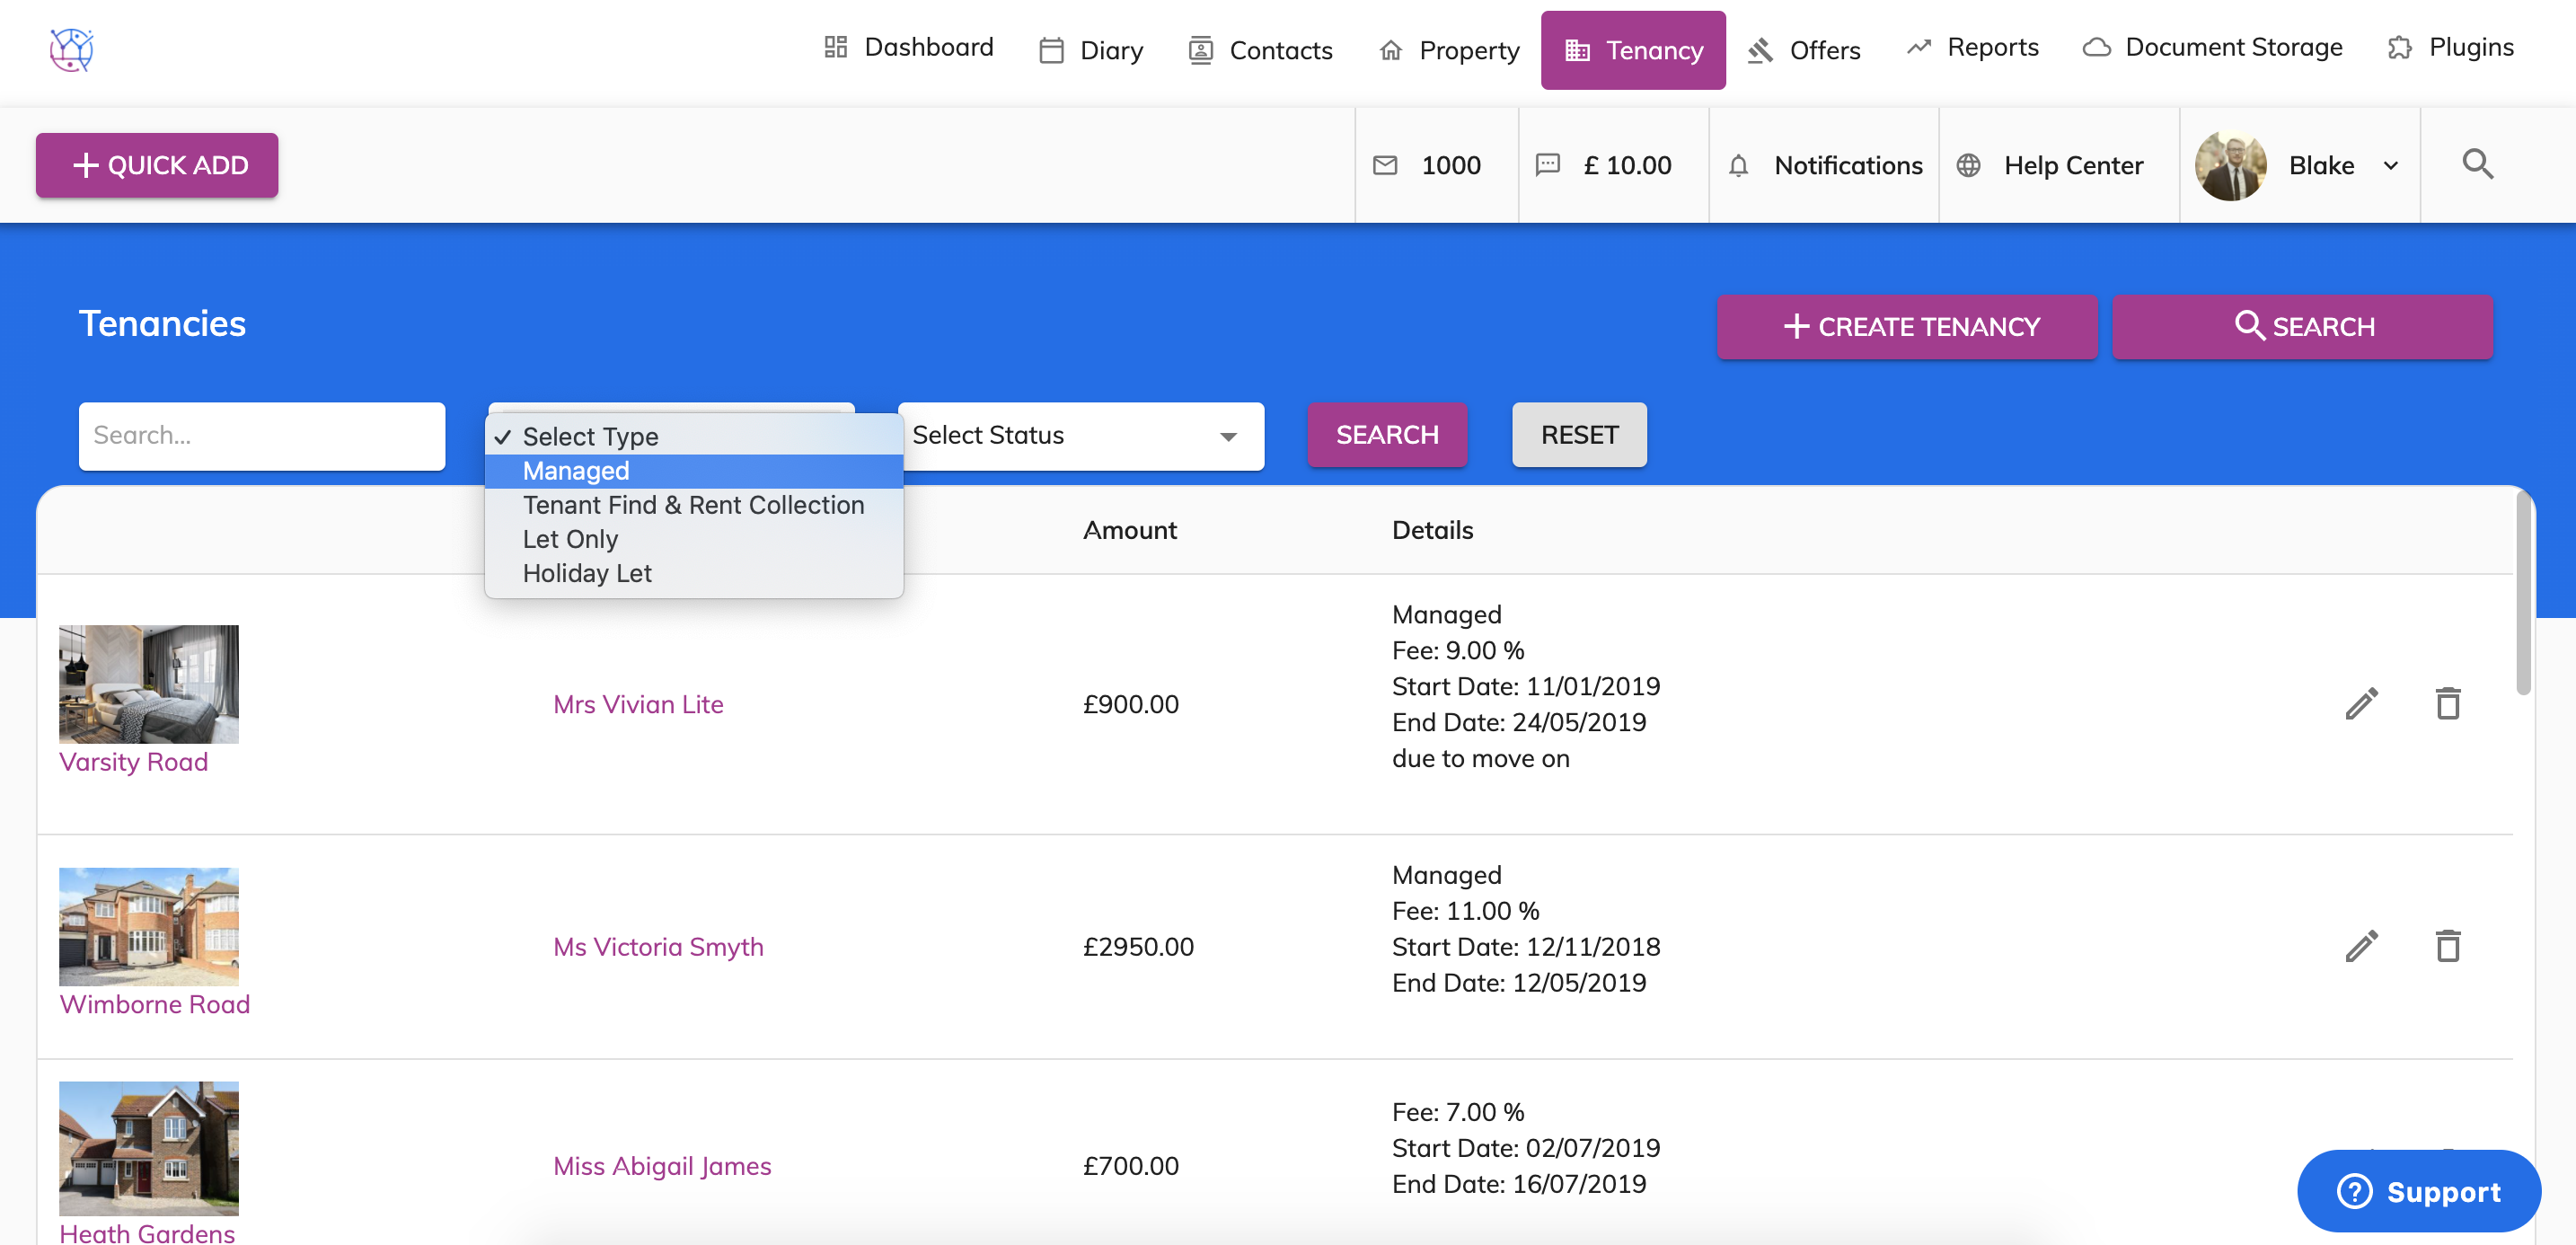Open Blake user account menu
Image resolution: width=2576 pixels, height=1245 pixels.
[x=2298, y=165]
